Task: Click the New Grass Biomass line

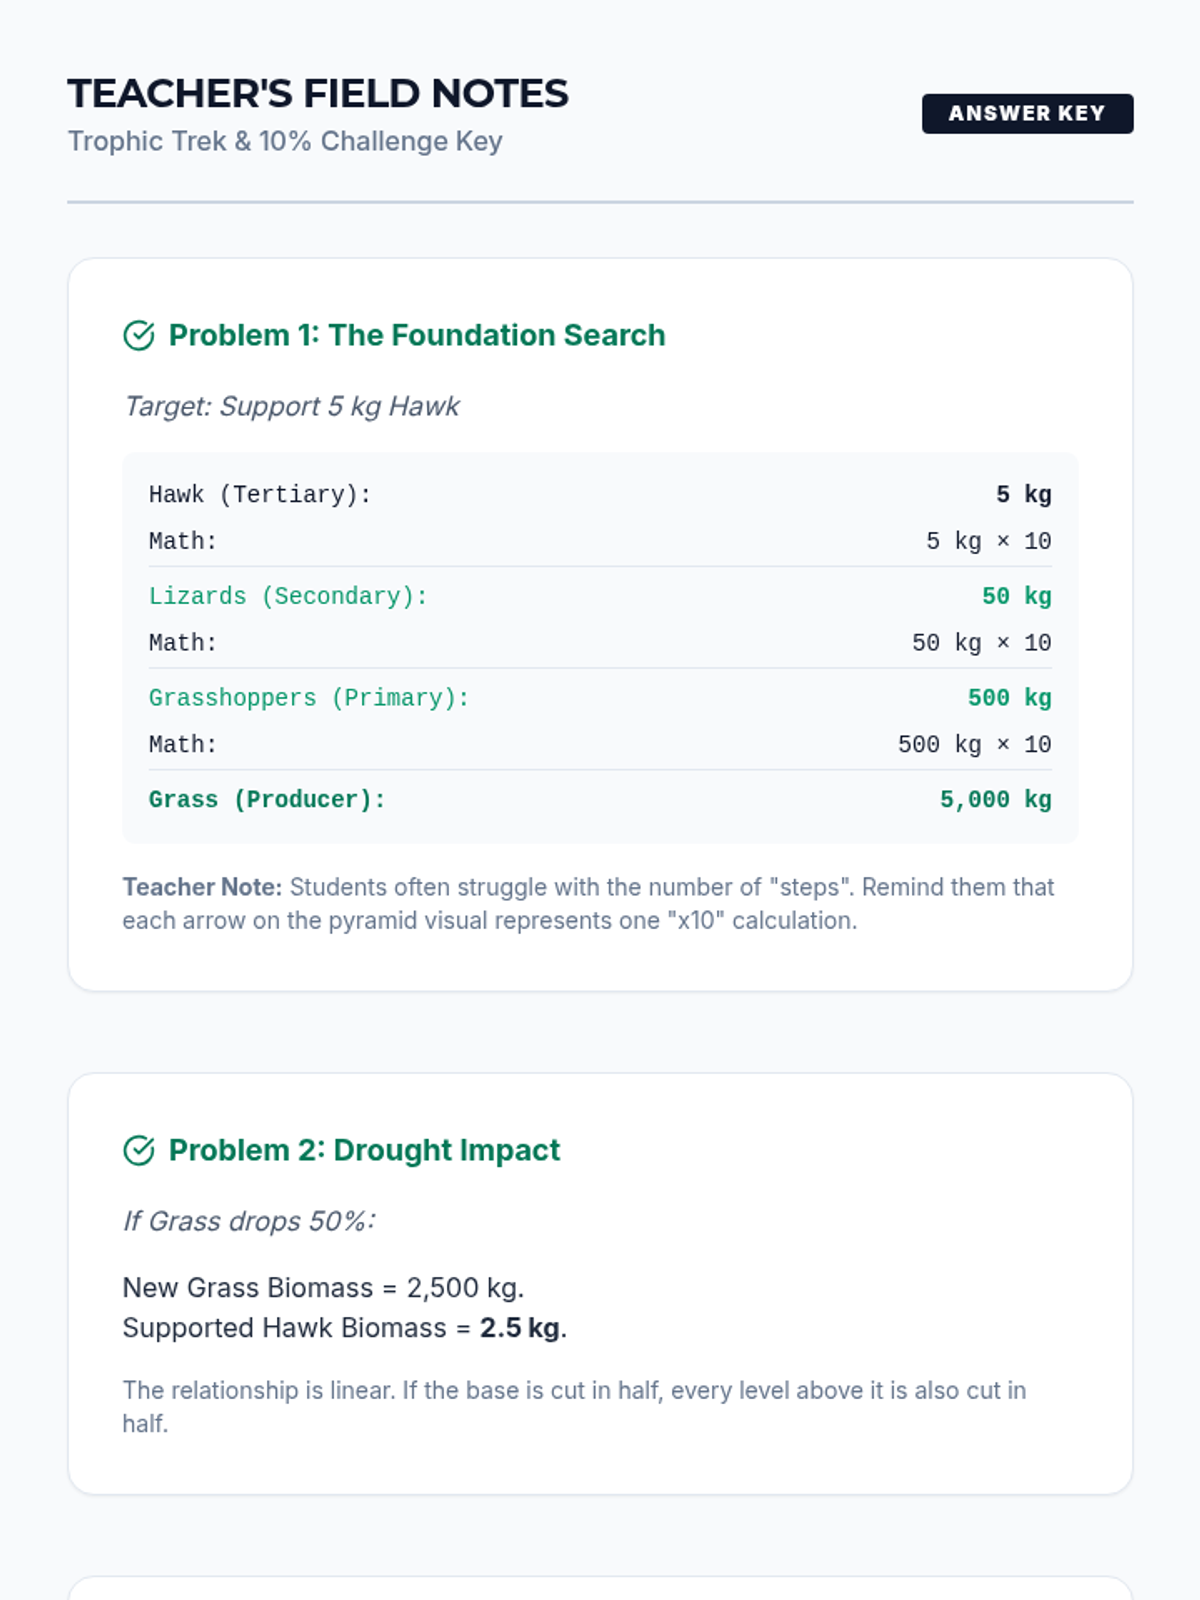Action: click(x=323, y=1288)
